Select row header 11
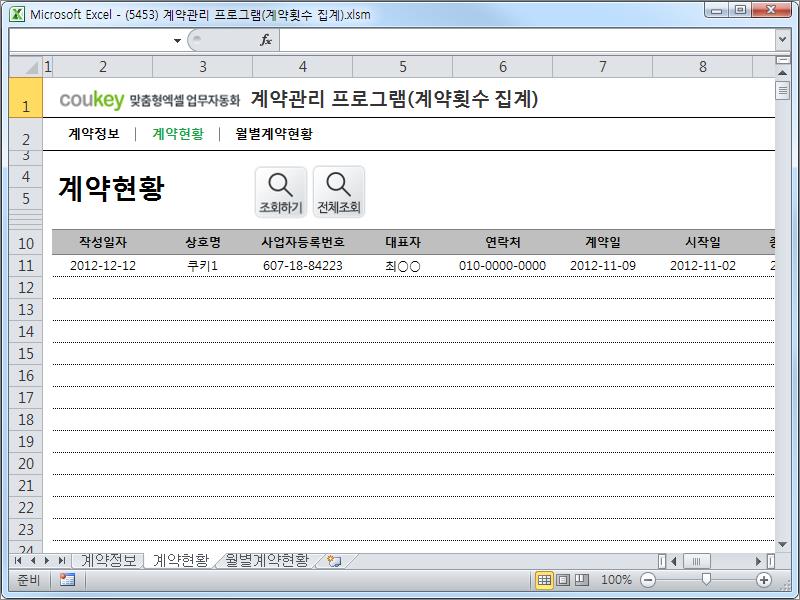This screenshot has height=600, width=800. 26,266
